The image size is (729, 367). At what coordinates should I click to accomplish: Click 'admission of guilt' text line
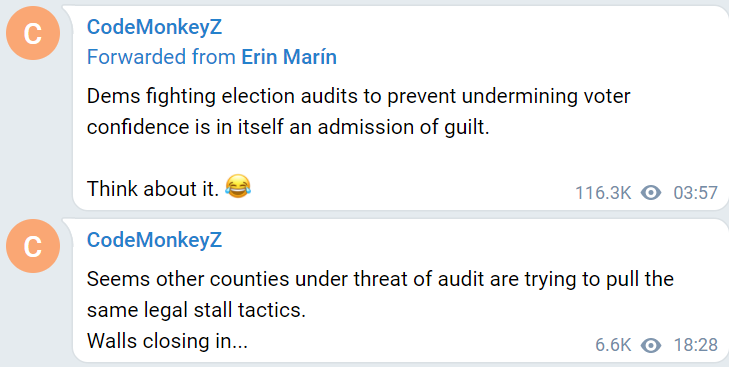point(288,127)
